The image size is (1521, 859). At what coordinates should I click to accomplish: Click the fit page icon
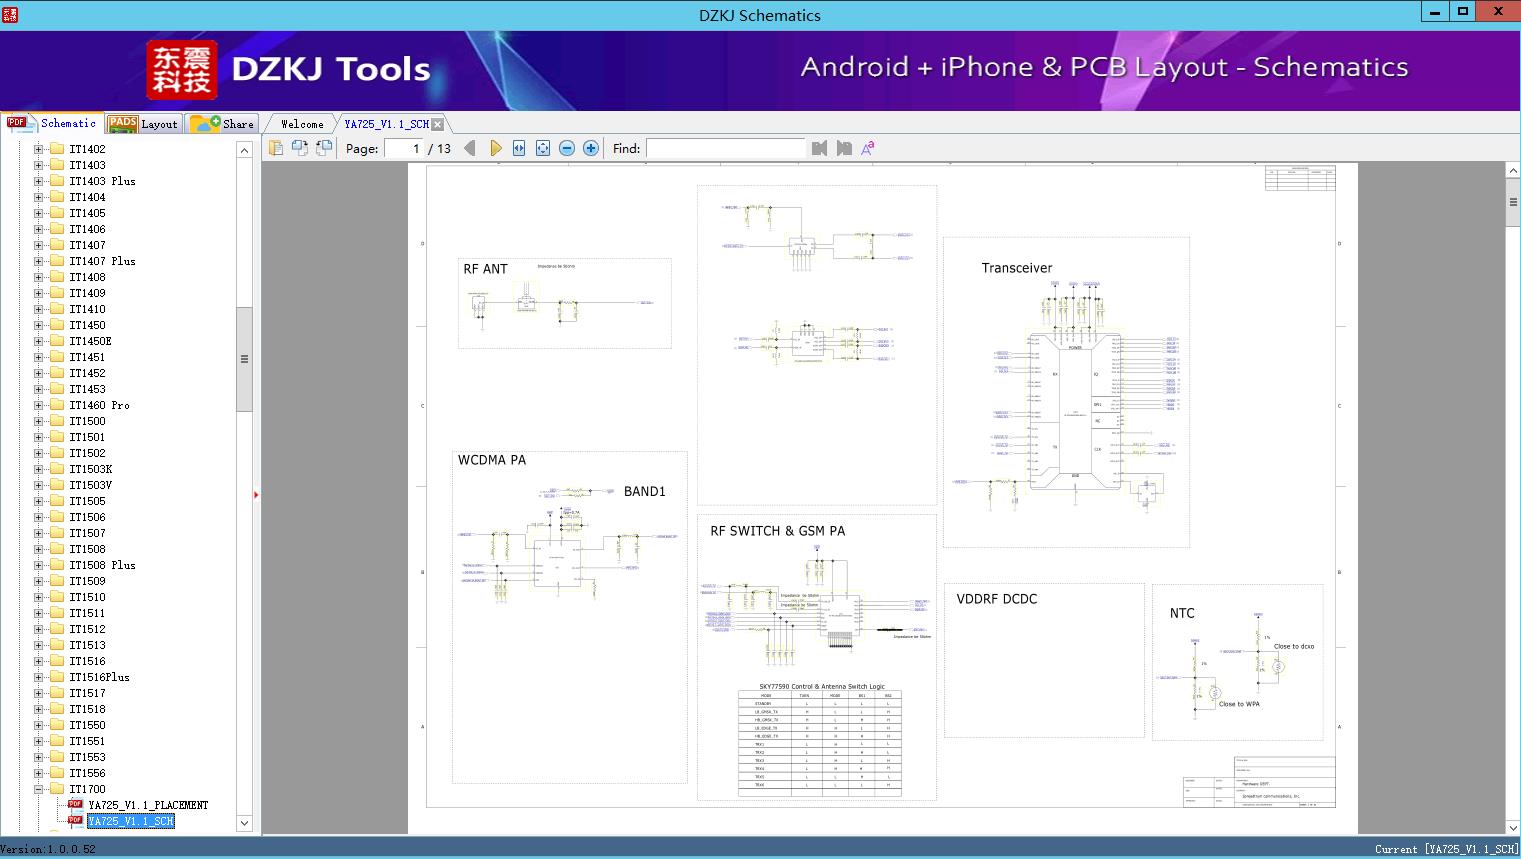[x=543, y=148]
